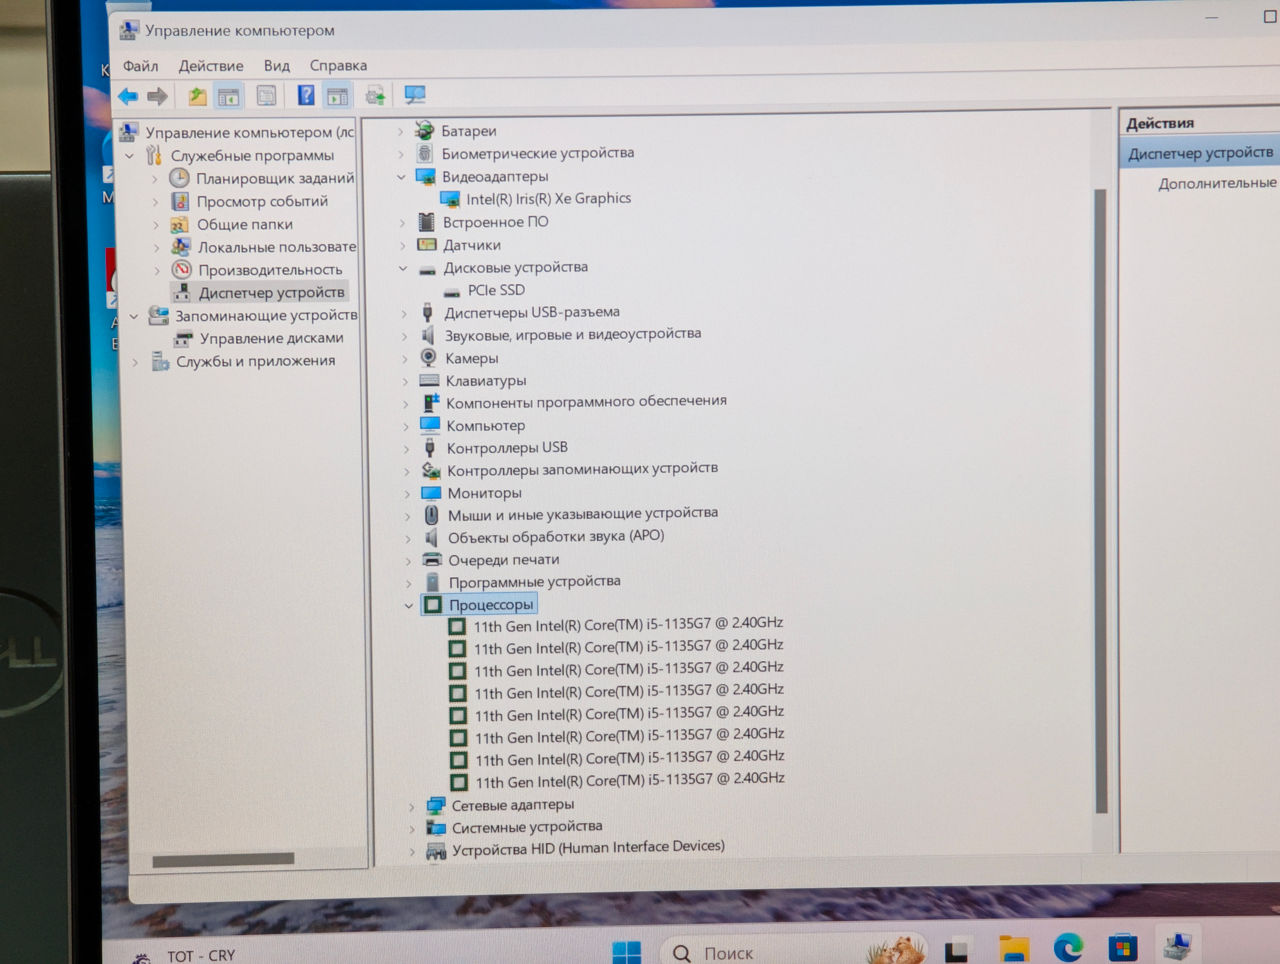Click the Сетевые адаптеры network icon
Image resolution: width=1280 pixels, height=964 pixels.
(x=435, y=805)
